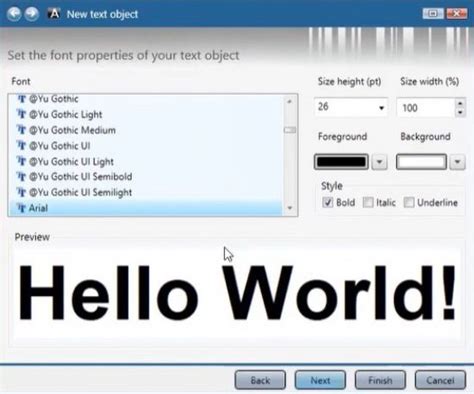The width and height of the screenshot is (474, 394).
Task: Enable the Italic style checkbox
Action: (368, 202)
